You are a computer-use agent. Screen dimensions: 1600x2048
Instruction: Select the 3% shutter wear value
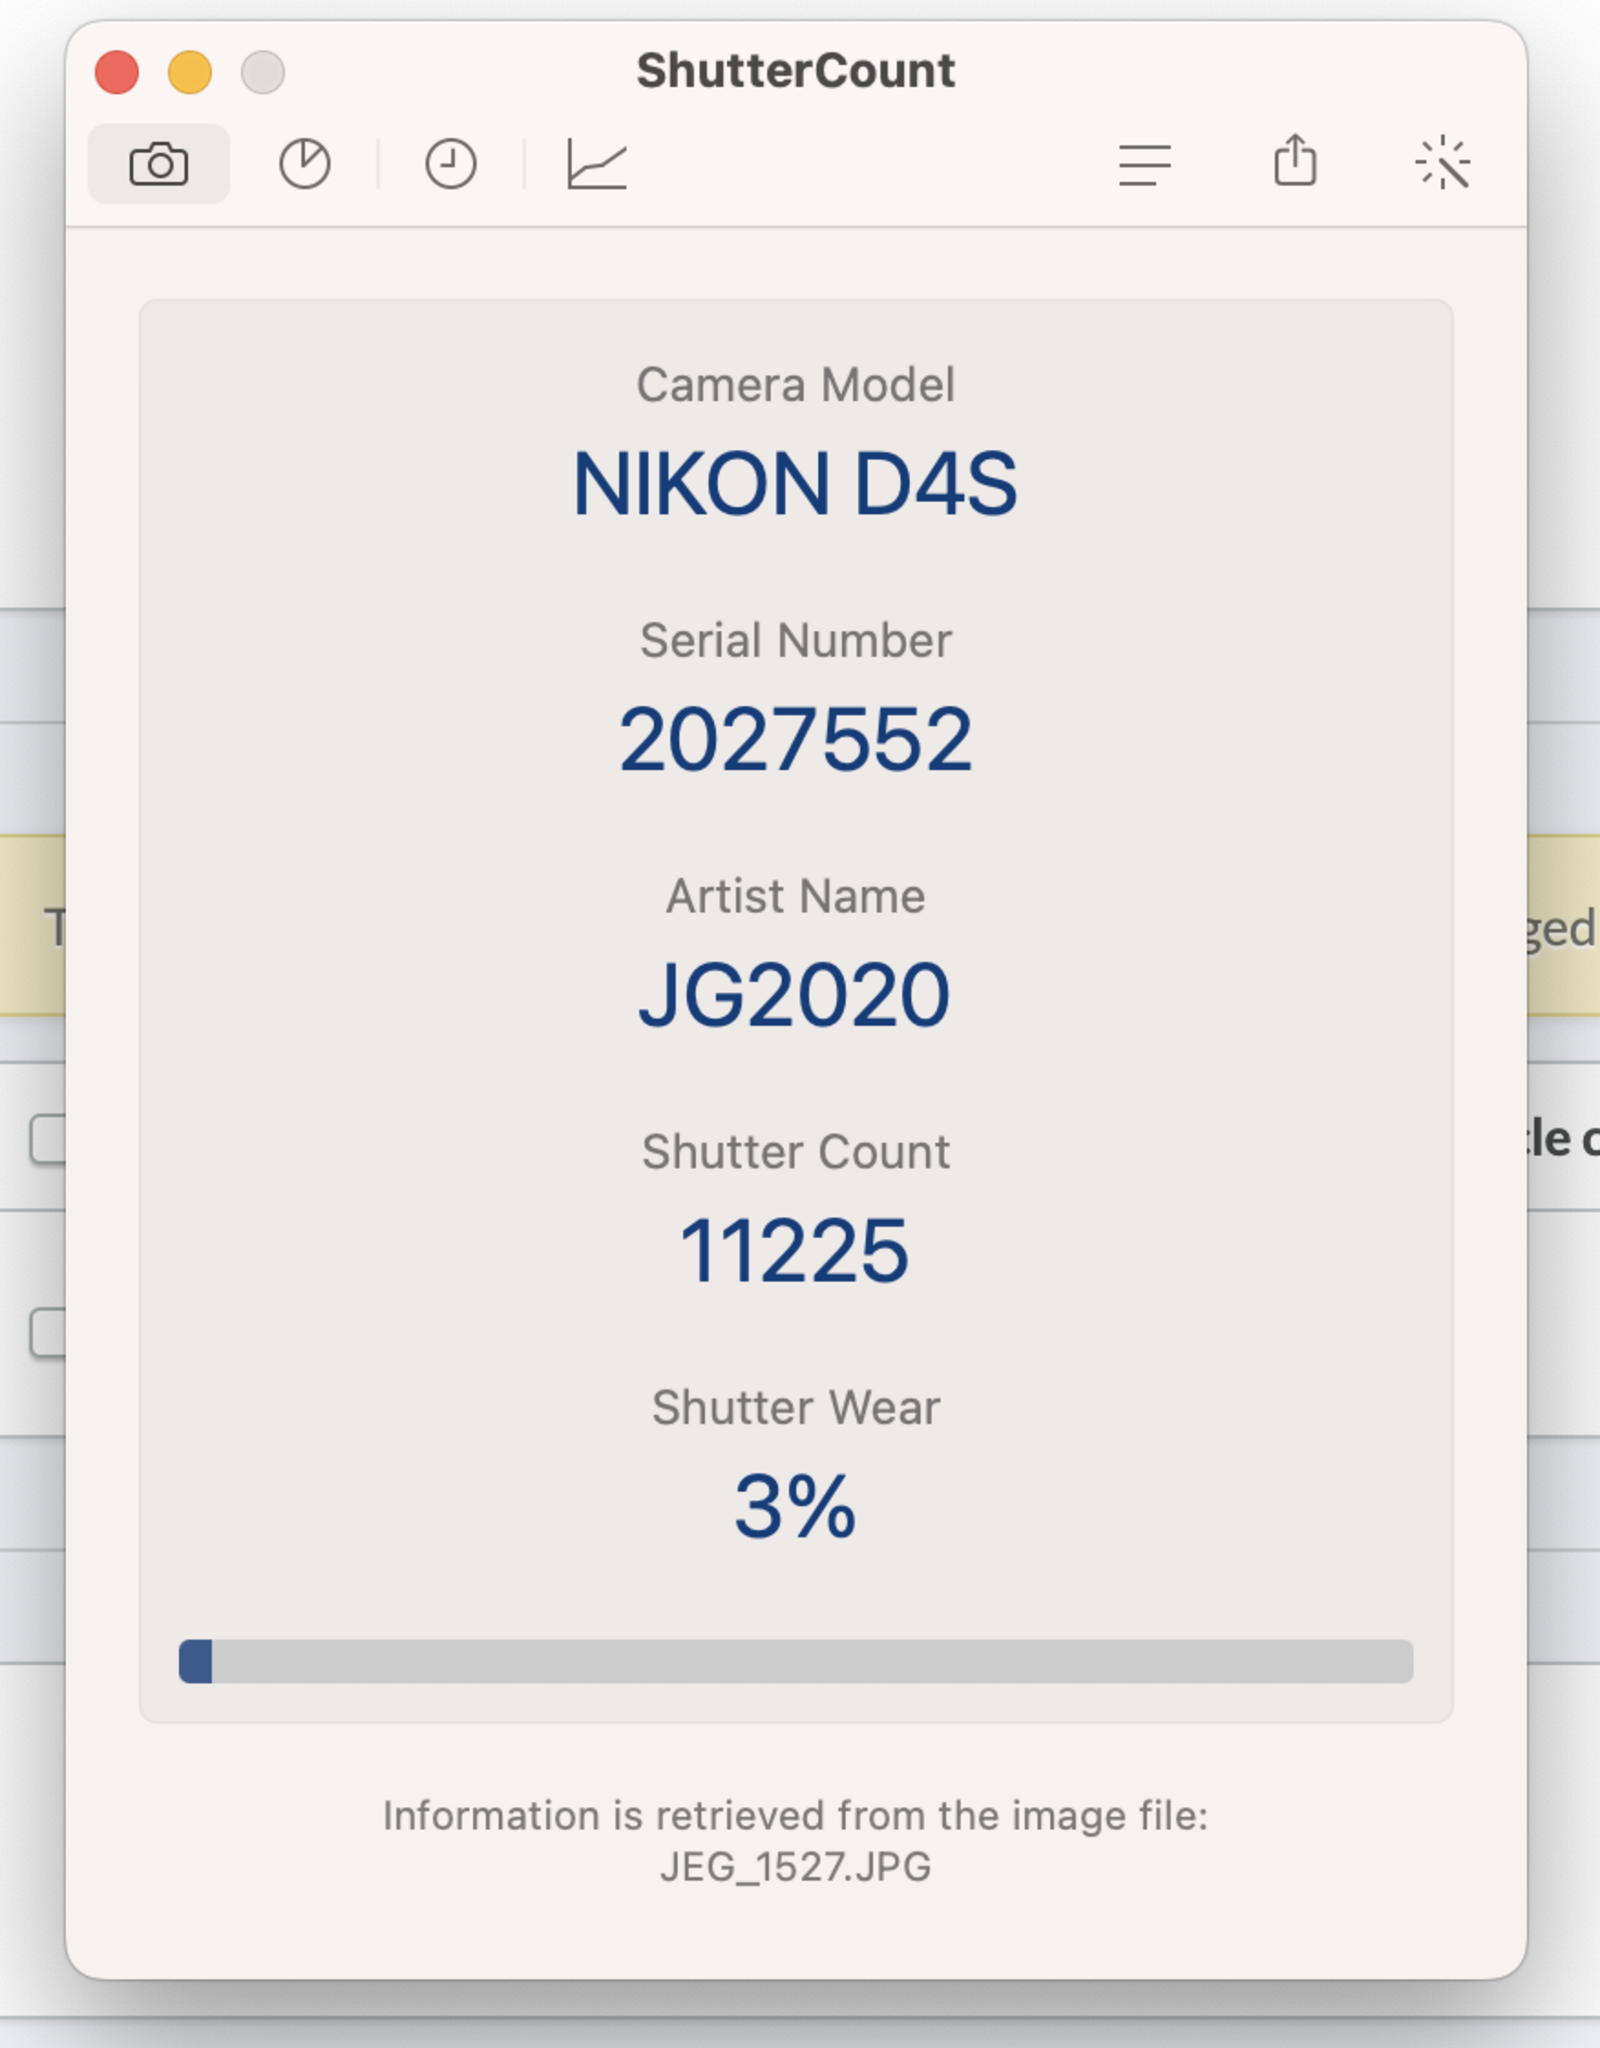point(795,1506)
